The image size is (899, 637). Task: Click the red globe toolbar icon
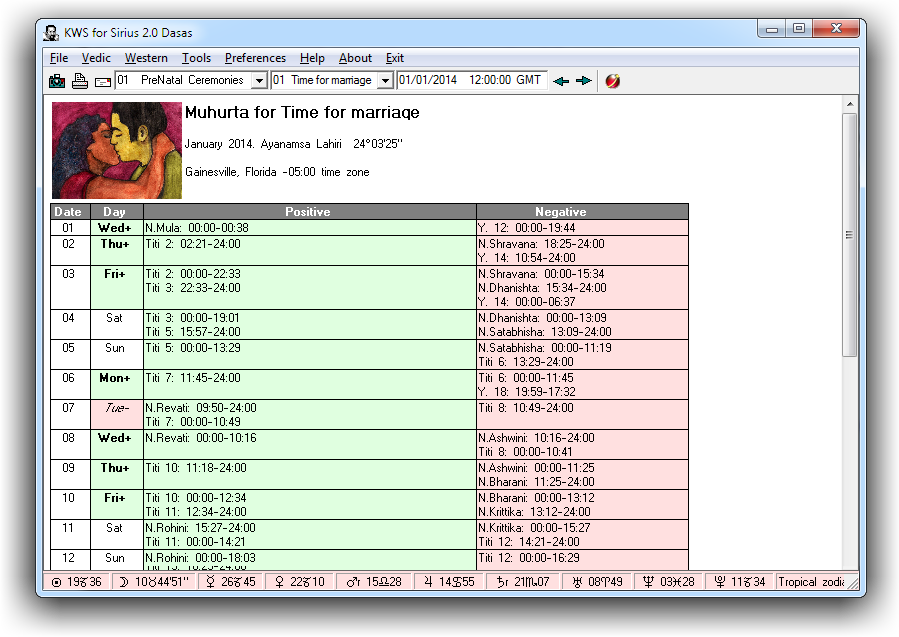pyautogui.click(x=612, y=81)
